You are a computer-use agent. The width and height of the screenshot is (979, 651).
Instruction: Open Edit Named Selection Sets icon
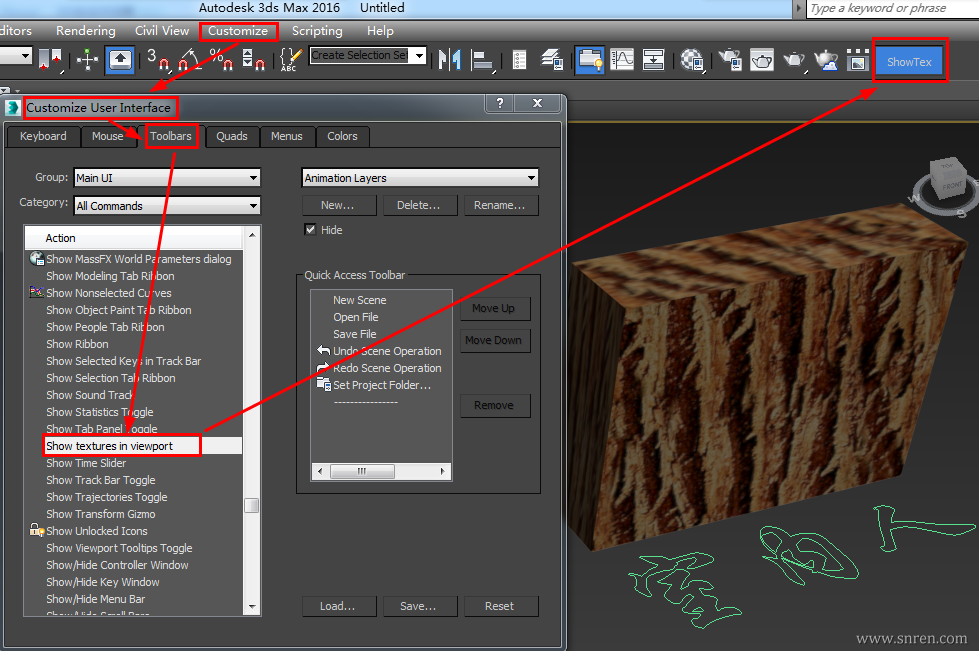(290, 59)
